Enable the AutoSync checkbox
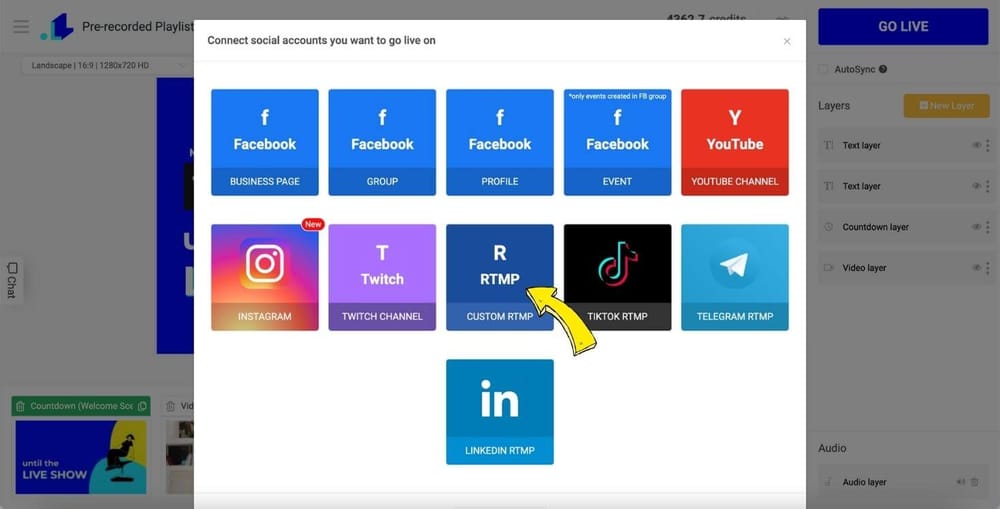The image size is (1000, 509). [x=824, y=69]
